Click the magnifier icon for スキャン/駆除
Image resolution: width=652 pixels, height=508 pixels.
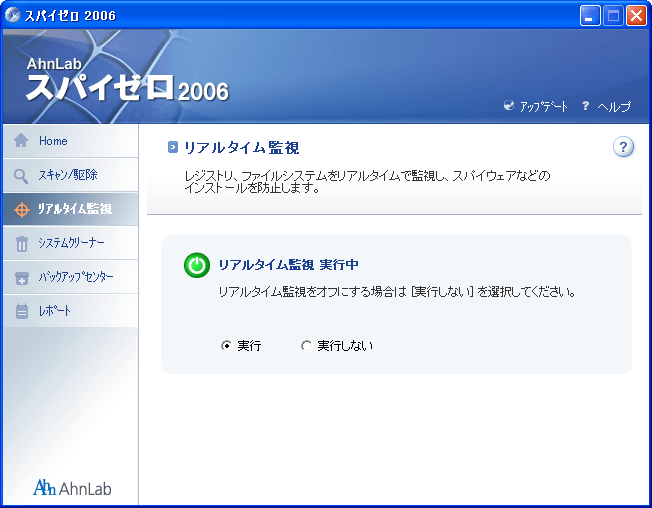[21, 176]
